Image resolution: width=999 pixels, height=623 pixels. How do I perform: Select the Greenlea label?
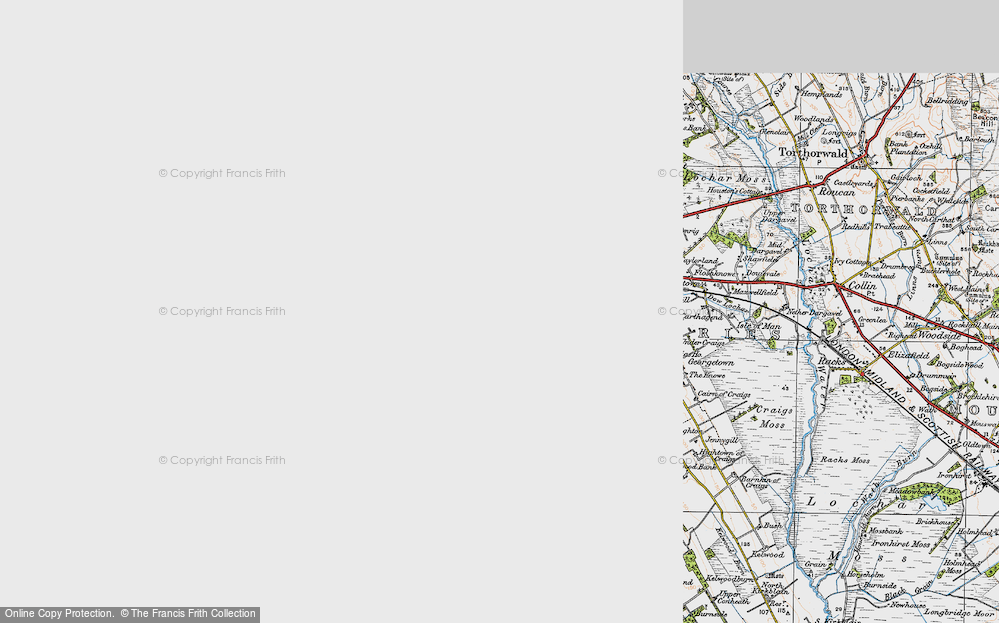coord(872,320)
